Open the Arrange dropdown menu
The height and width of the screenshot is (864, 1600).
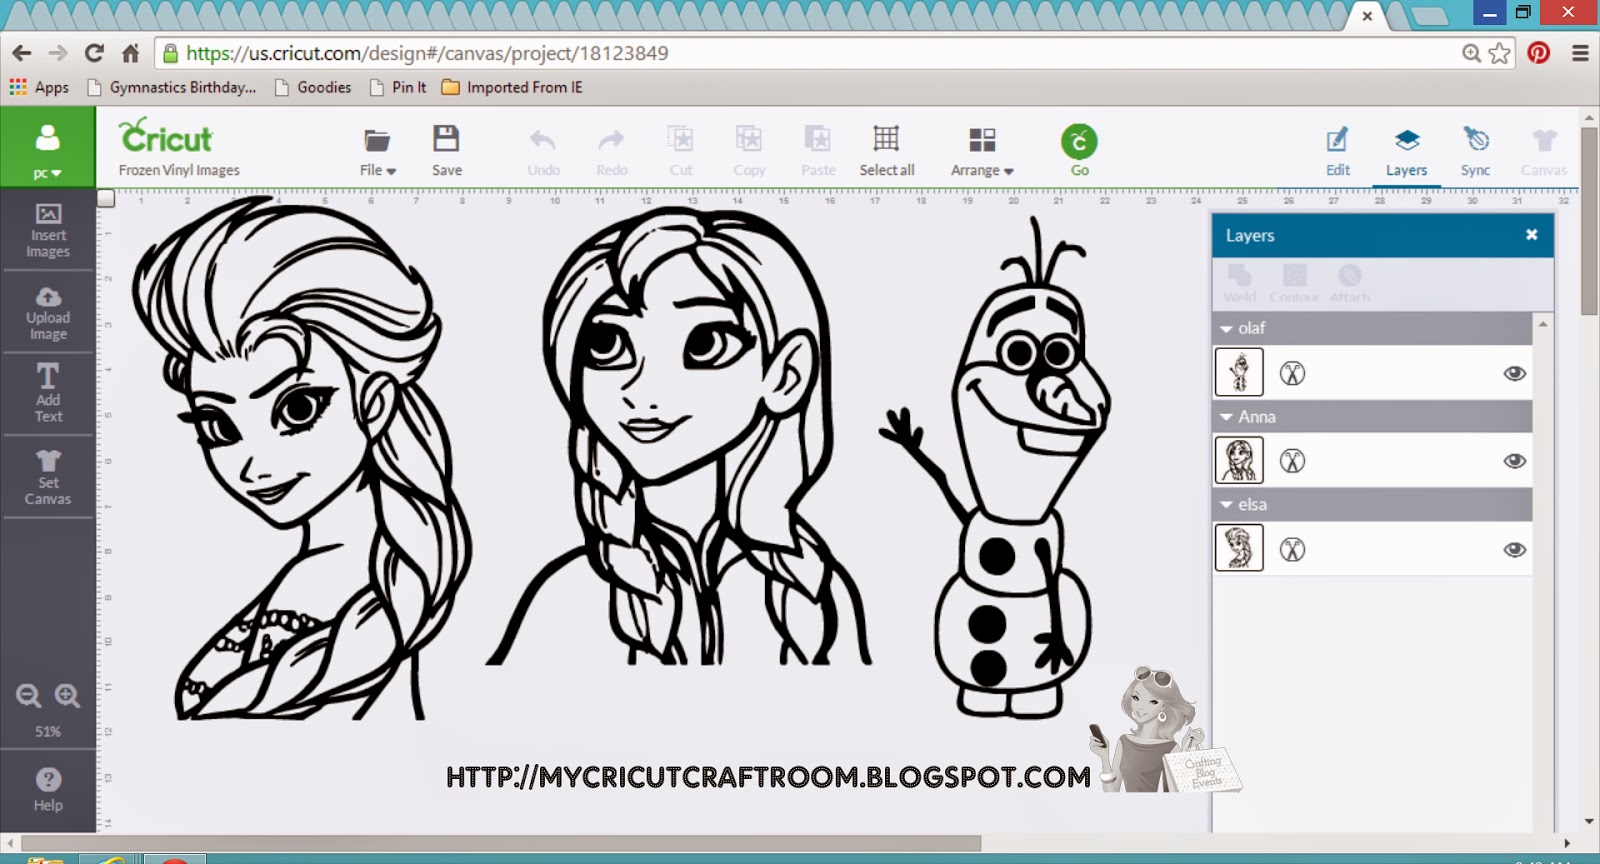click(982, 151)
